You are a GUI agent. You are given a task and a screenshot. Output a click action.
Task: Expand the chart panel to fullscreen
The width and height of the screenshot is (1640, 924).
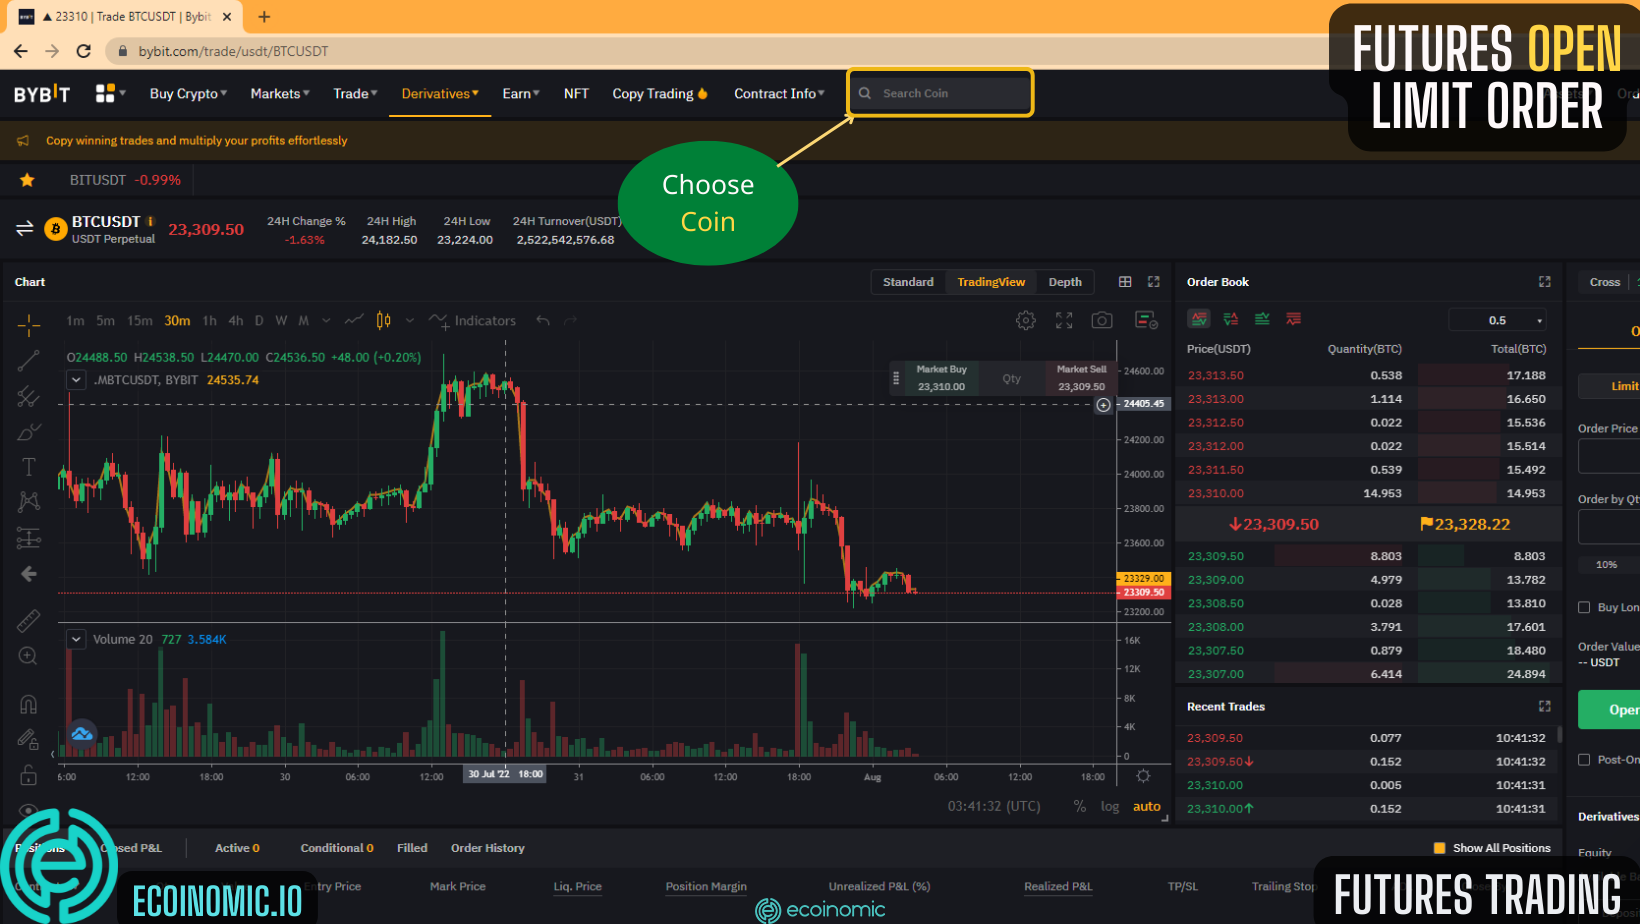1154,282
